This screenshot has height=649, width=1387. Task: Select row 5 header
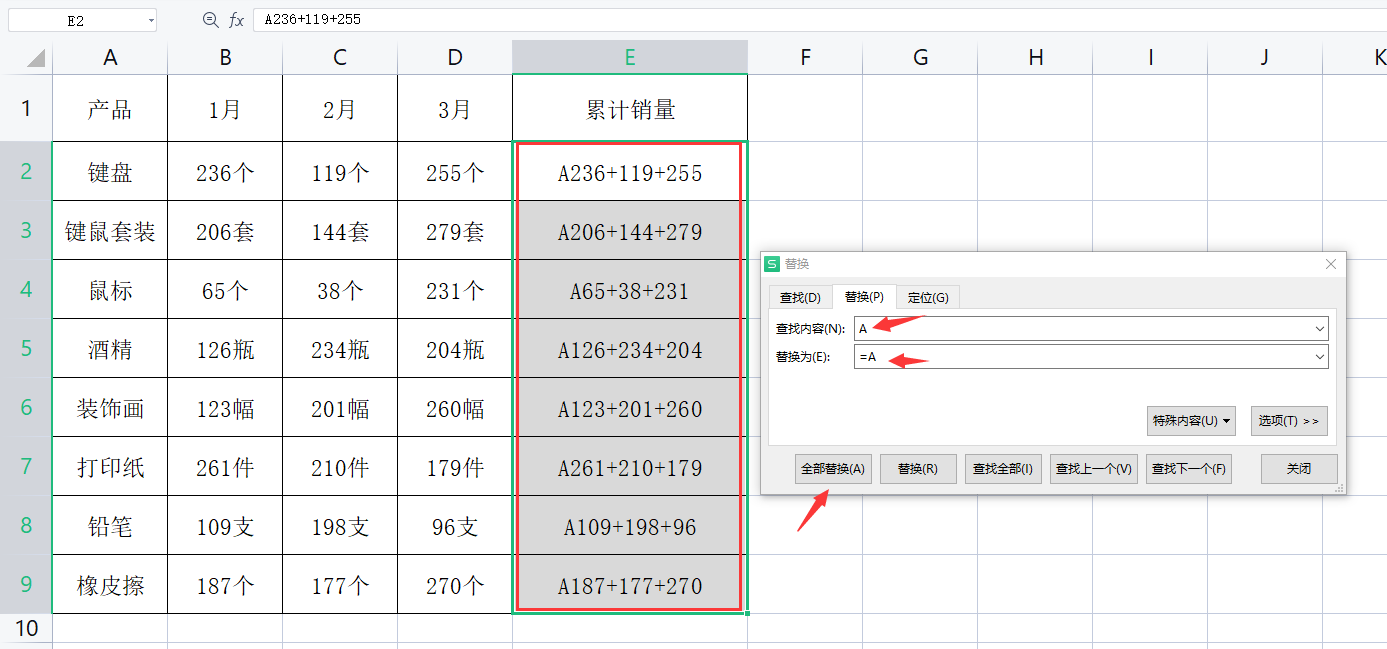(x=26, y=349)
